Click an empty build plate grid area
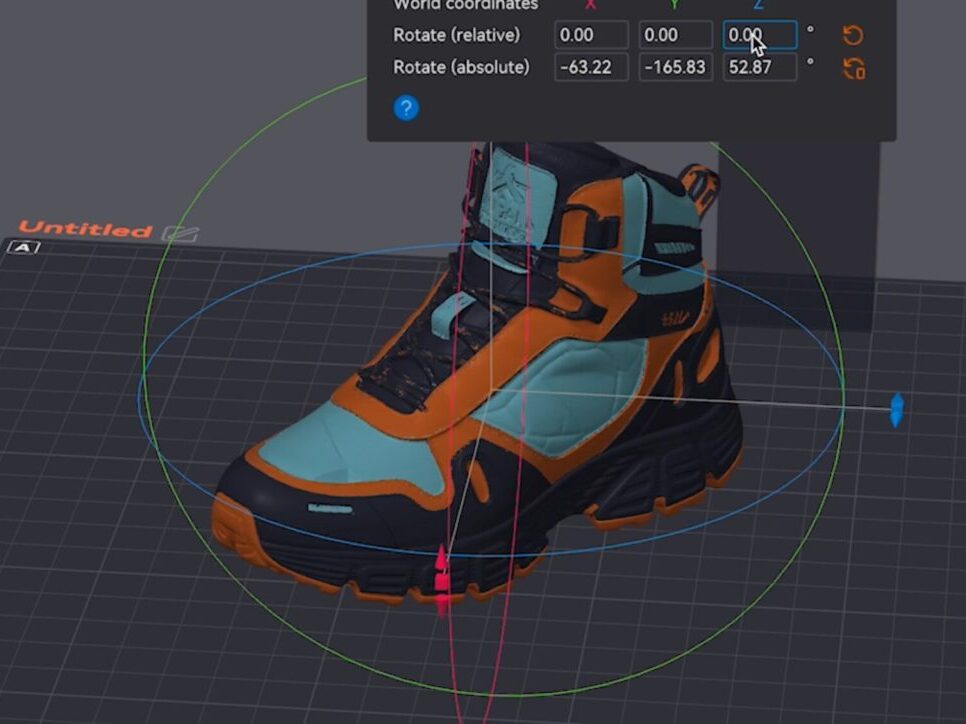 [120, 620]
